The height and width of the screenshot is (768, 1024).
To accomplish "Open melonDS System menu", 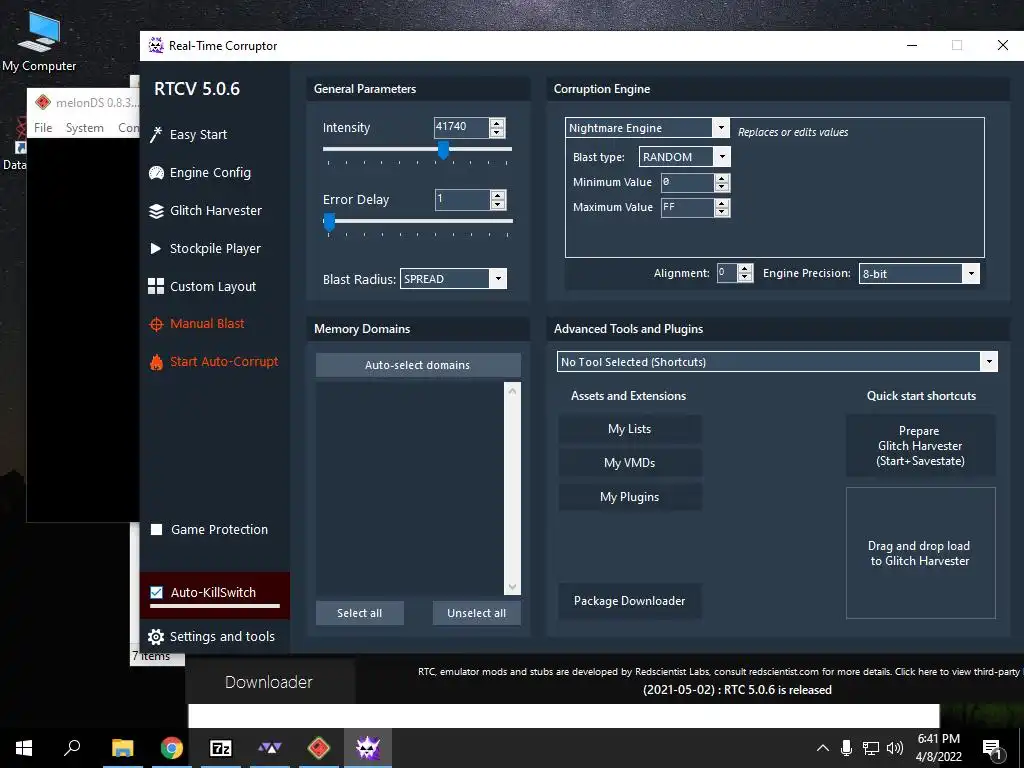I will pyautogui.click(x=84, y=128).
